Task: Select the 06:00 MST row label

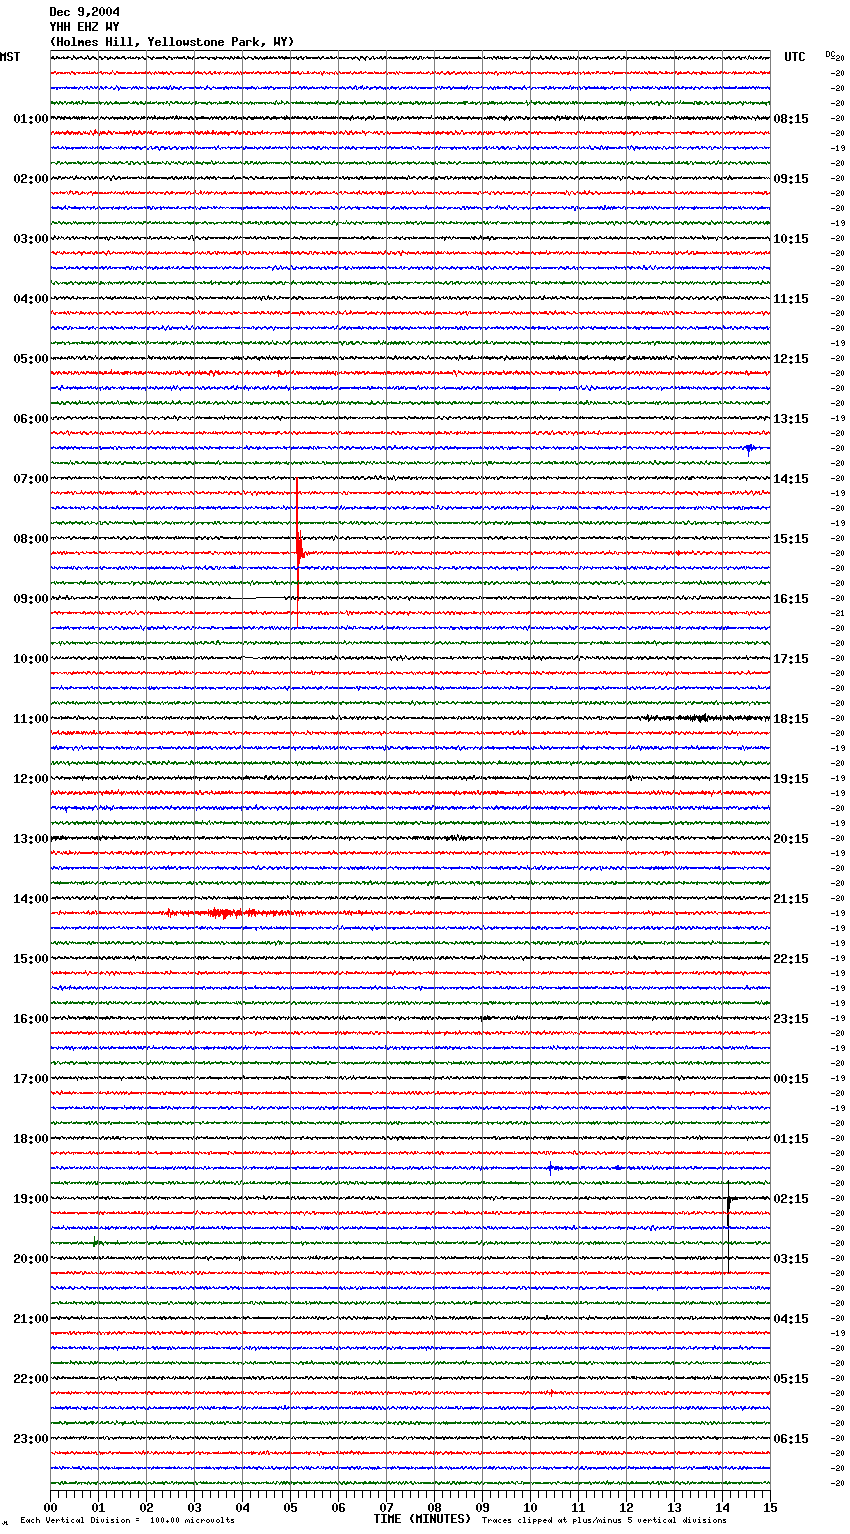Action: (x=30, y=419)
